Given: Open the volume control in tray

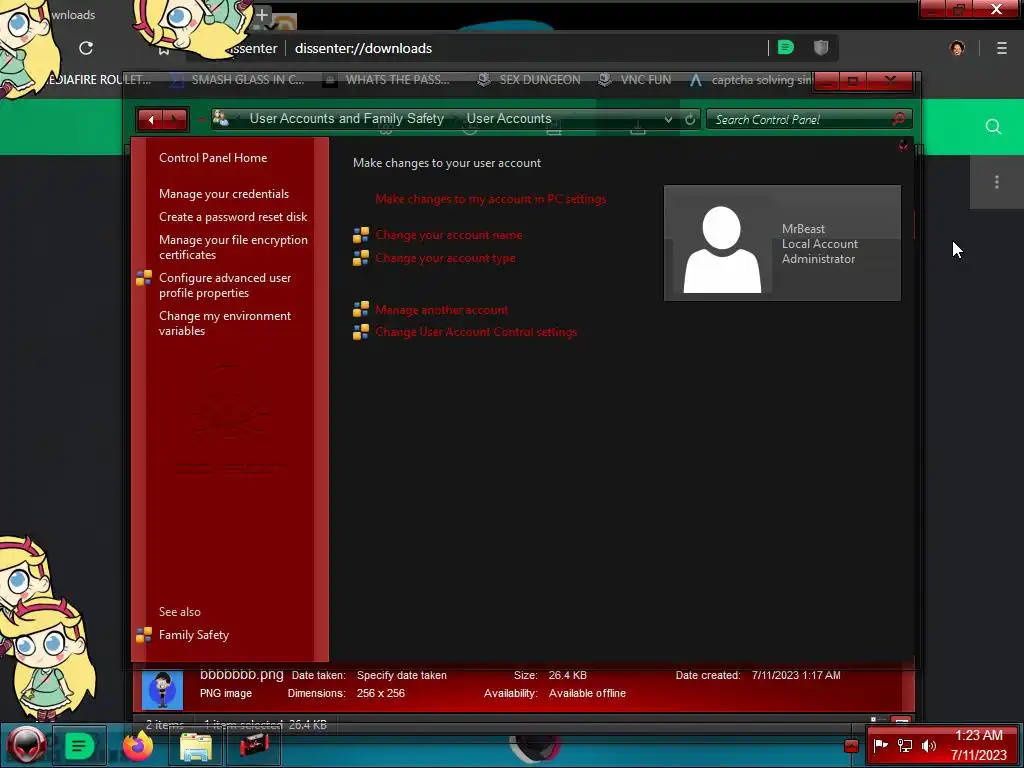Looking at the screenshot, I should click(x=929, y=745).
